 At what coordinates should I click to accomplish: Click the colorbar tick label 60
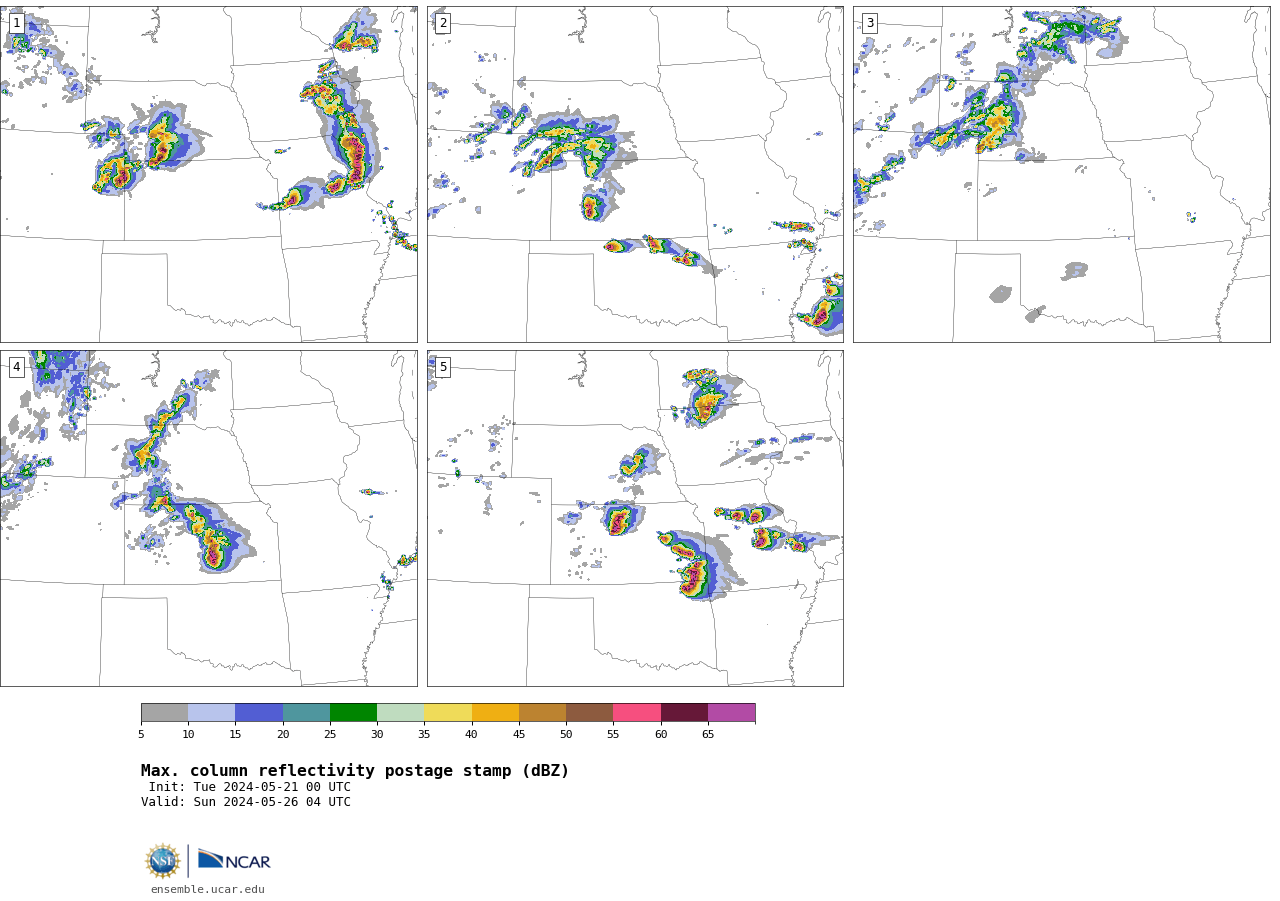click(661, 735)
